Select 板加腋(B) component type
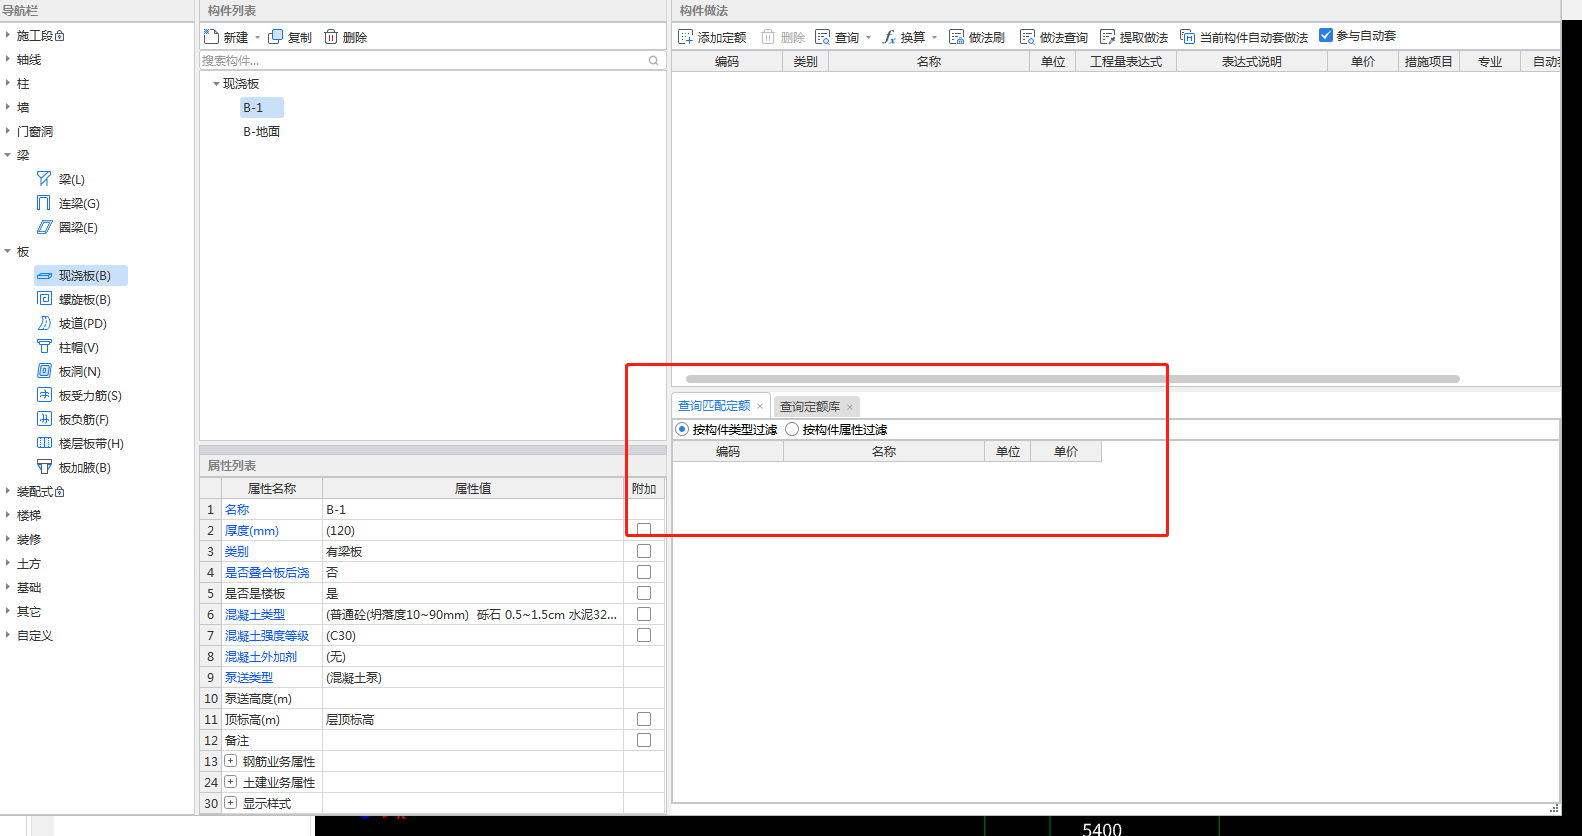Viewport: 1582px width, 836px height. pyautogui.click(x=84, y=467)
